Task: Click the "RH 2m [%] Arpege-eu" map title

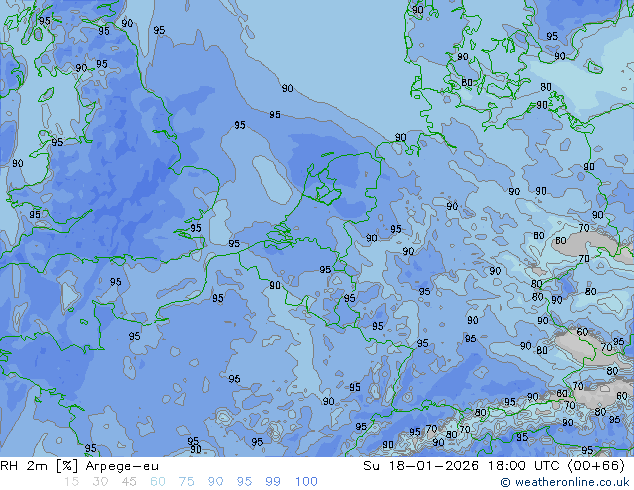Action: (x=79, y=466)
